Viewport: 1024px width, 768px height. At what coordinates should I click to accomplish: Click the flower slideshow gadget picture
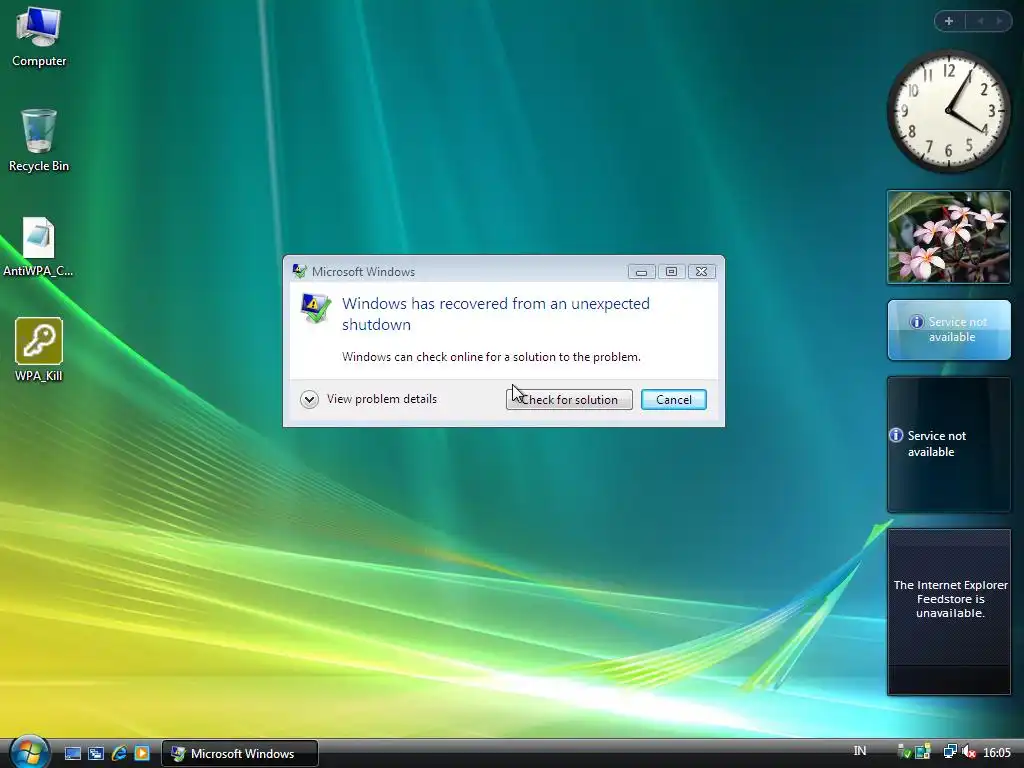click(948, 237)
